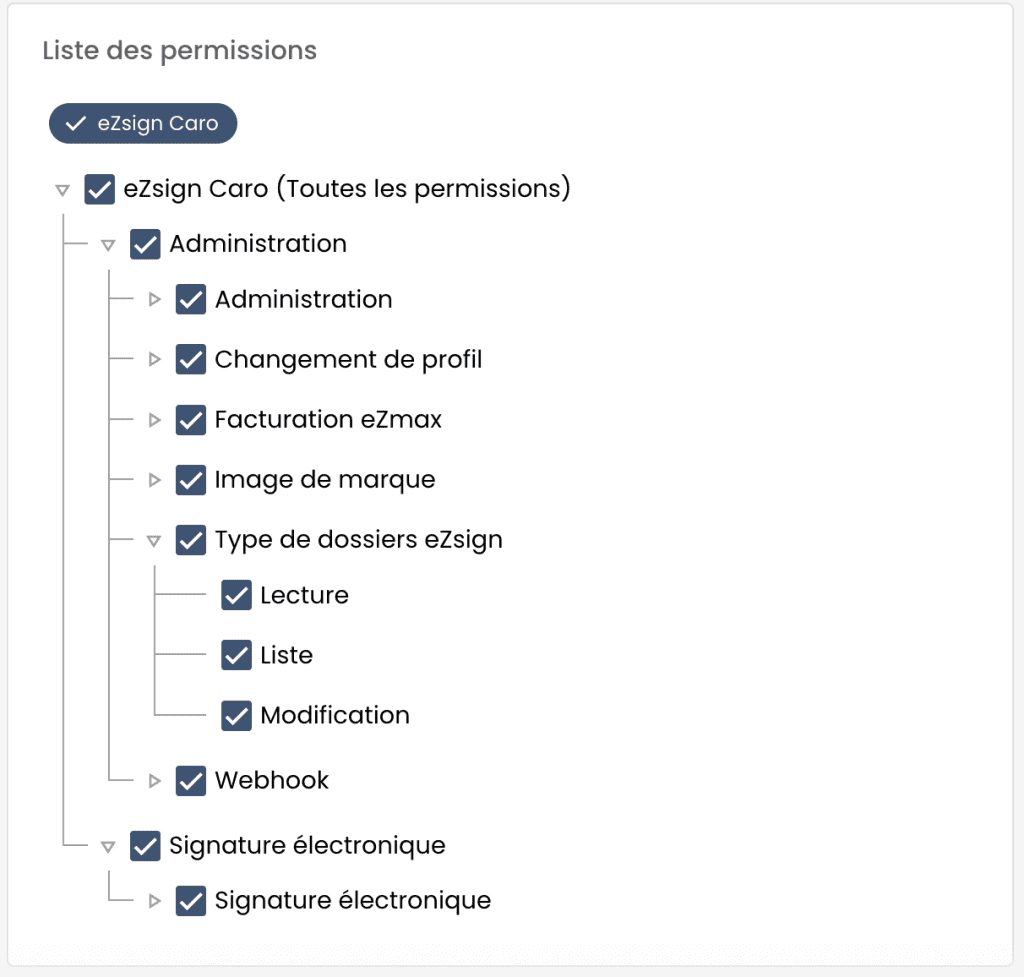Screen dimensions: 1024x977
Task: Toggle Facturation eZmax checkbox
Action: 191,420
